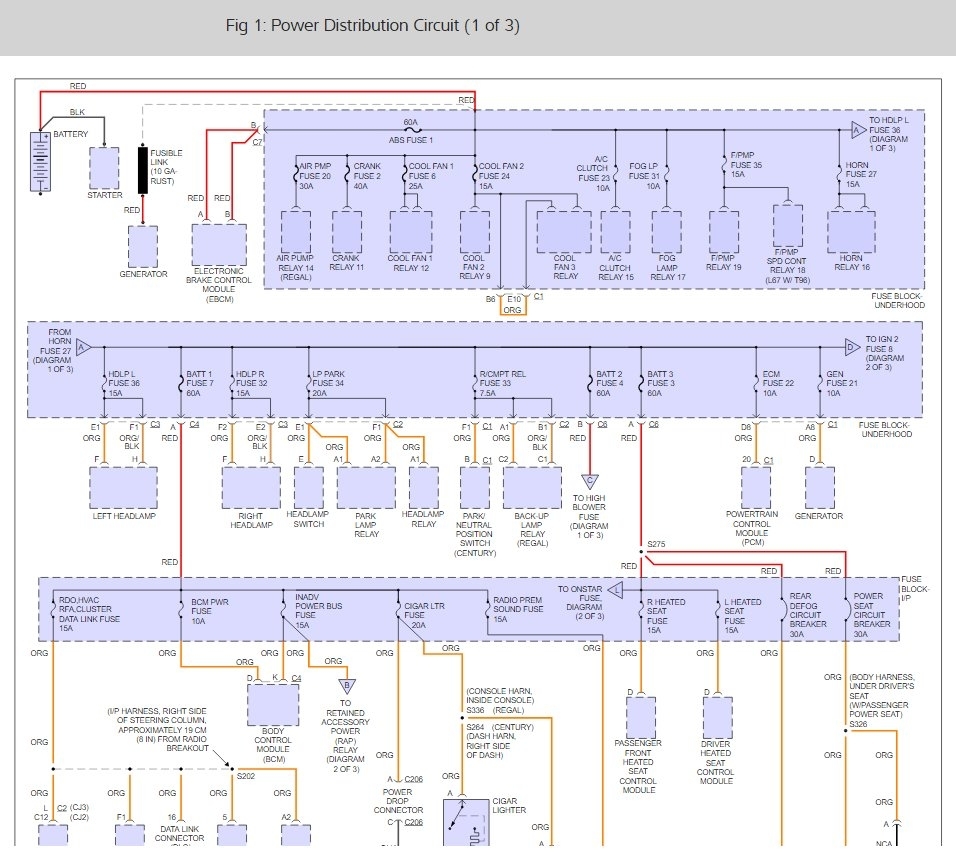Click the 'F/PMP FUSE 35 15A' label
956x868 pixels.
[x=746, y=165]
